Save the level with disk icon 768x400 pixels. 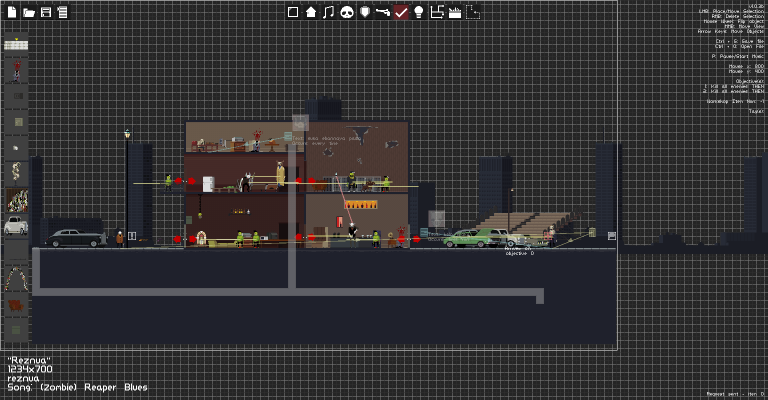[46, 12]
